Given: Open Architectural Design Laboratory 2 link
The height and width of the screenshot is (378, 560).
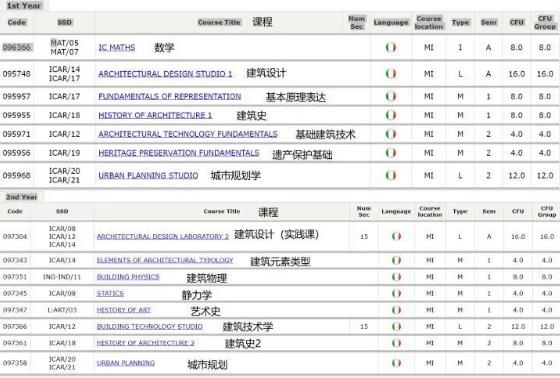Looking at the screenshot, I should pos(162,237).
